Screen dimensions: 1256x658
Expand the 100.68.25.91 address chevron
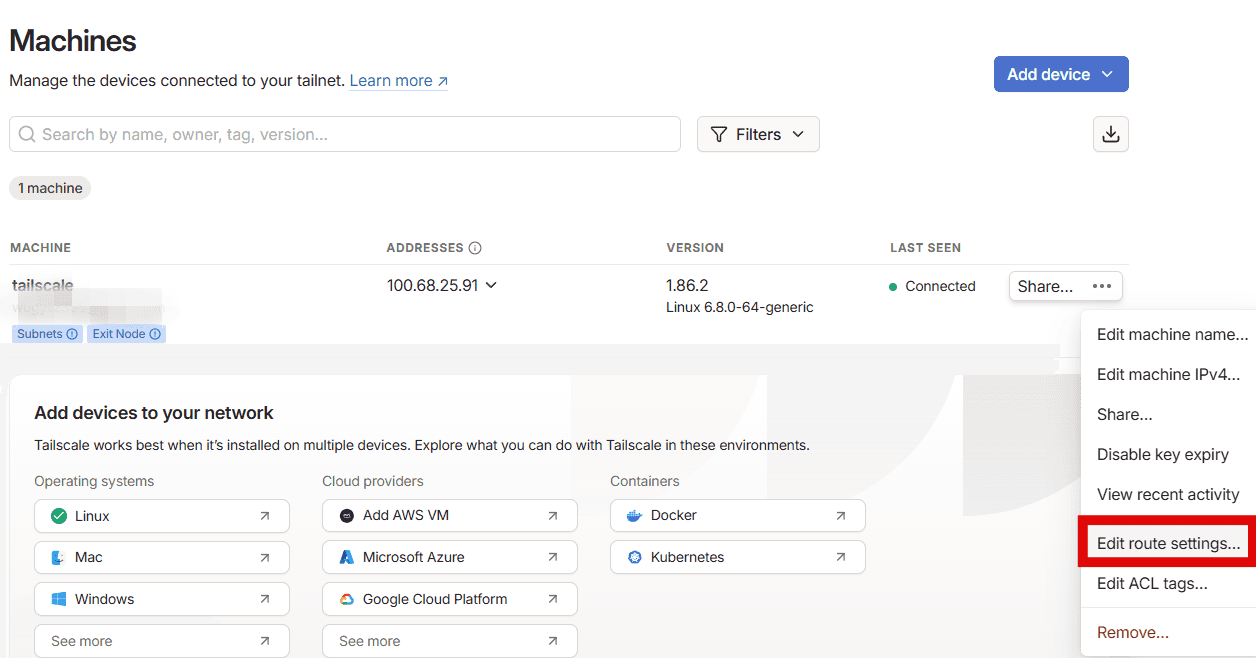coord(491,286)
